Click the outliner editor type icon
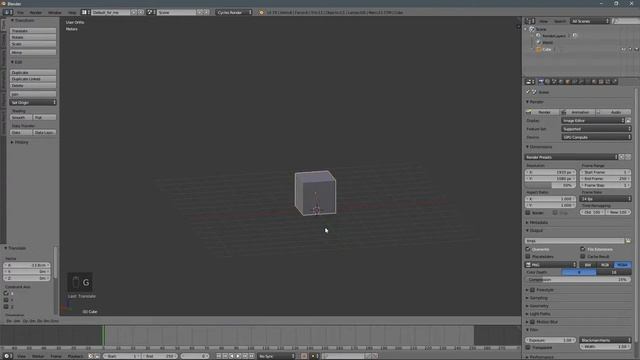 (529, 21)
